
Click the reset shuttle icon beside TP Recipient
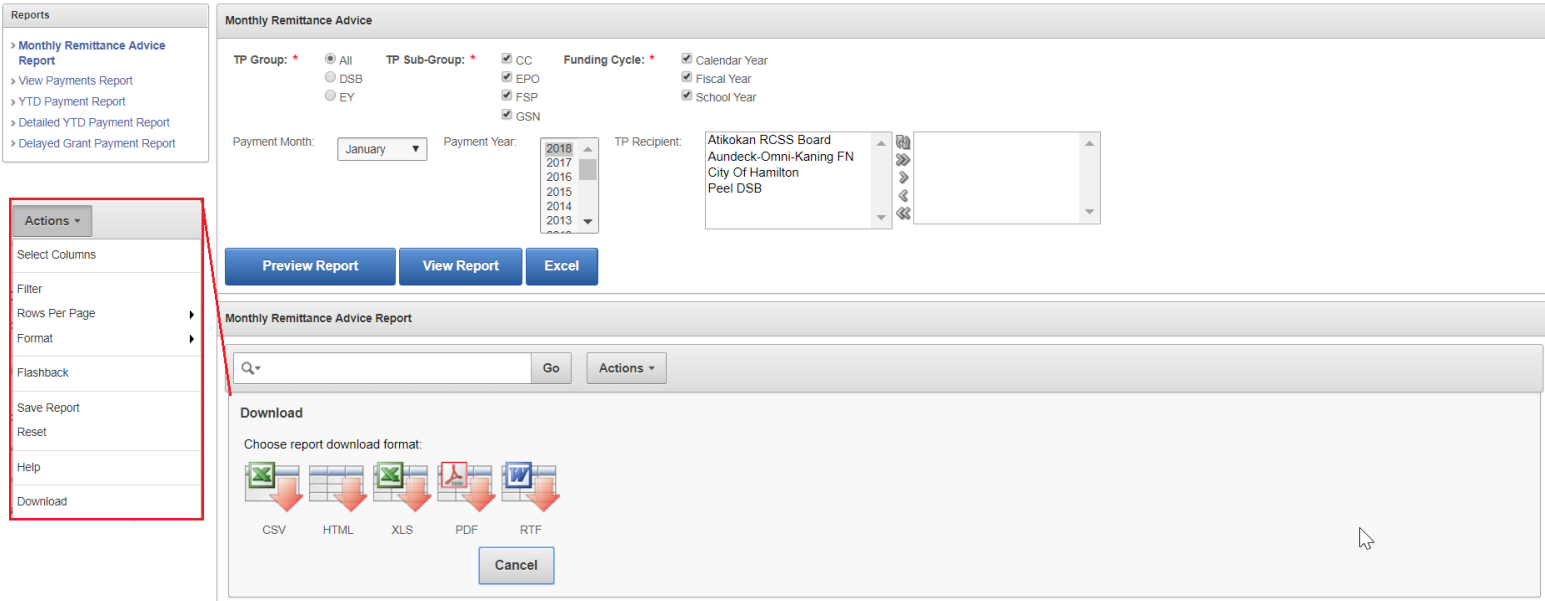pos(903,142)
